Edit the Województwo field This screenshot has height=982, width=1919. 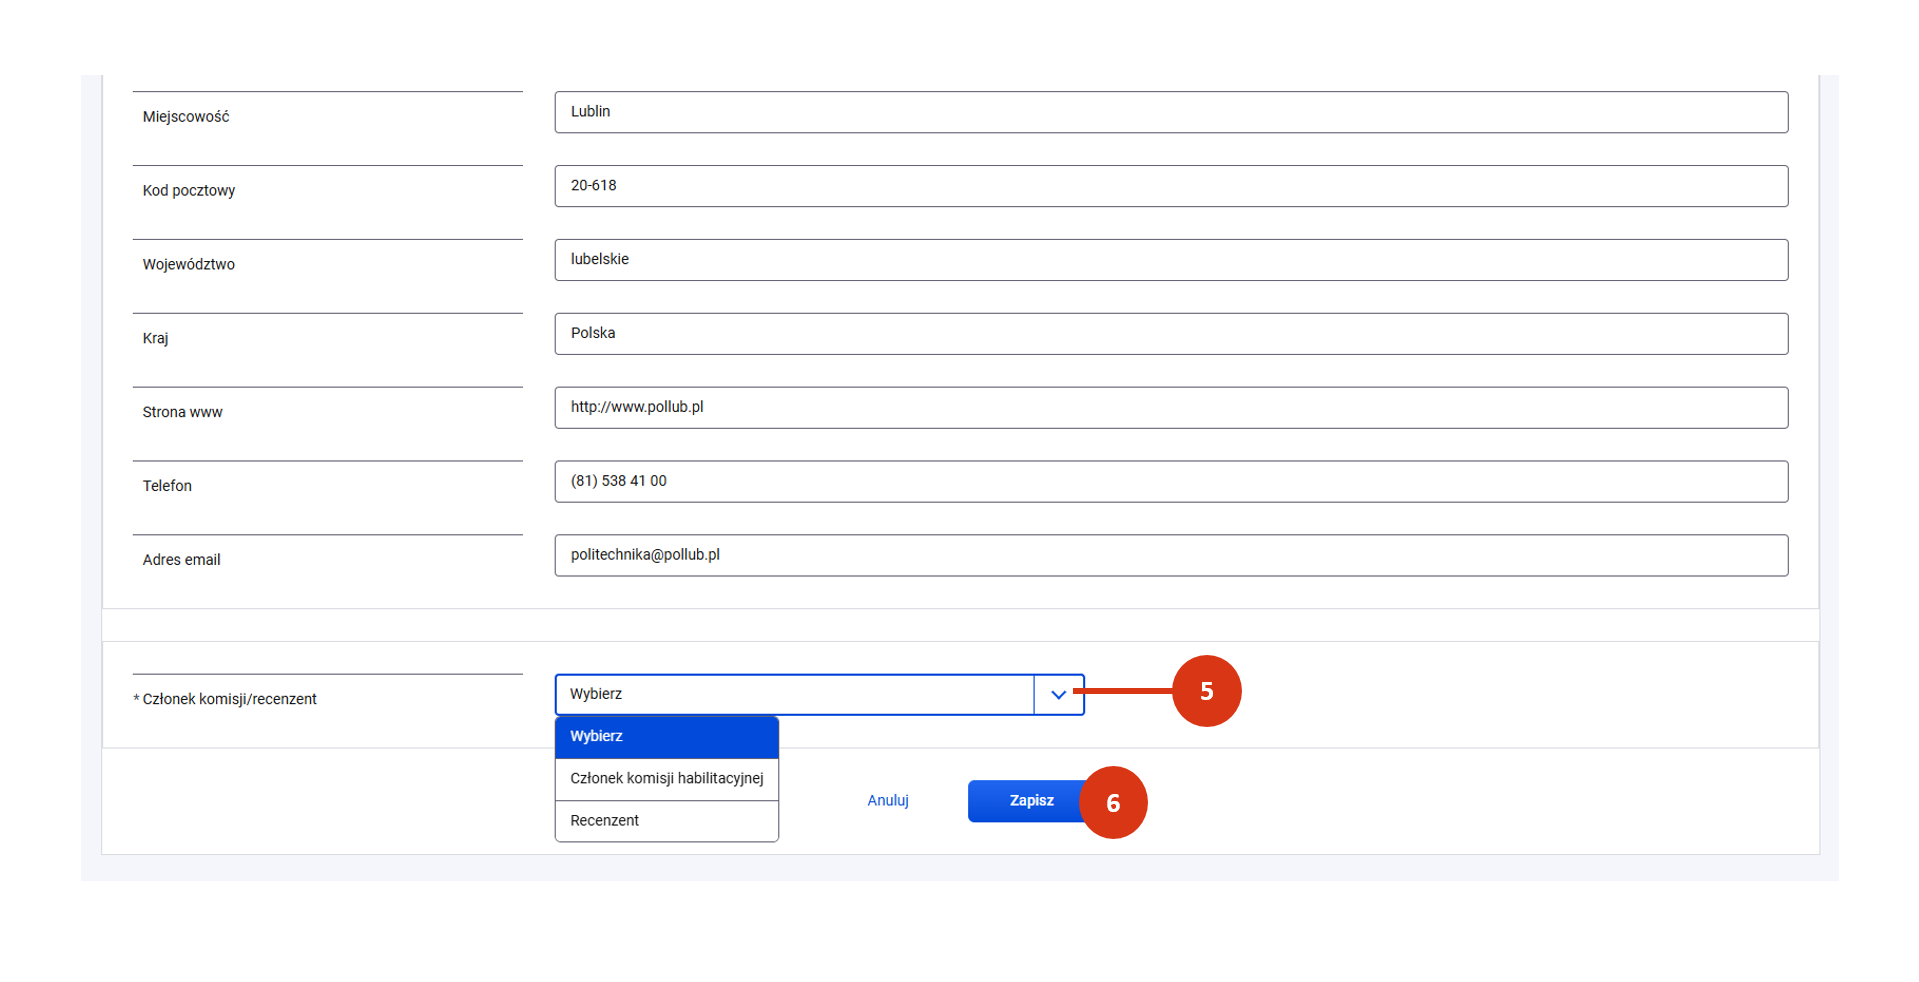1170,260
